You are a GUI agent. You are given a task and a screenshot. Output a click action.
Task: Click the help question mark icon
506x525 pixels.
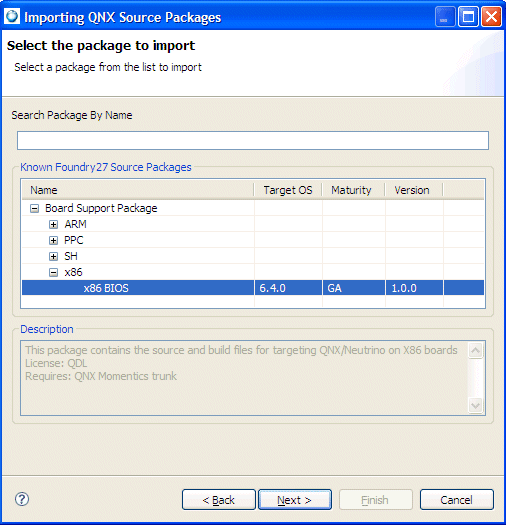click(22, 499)
